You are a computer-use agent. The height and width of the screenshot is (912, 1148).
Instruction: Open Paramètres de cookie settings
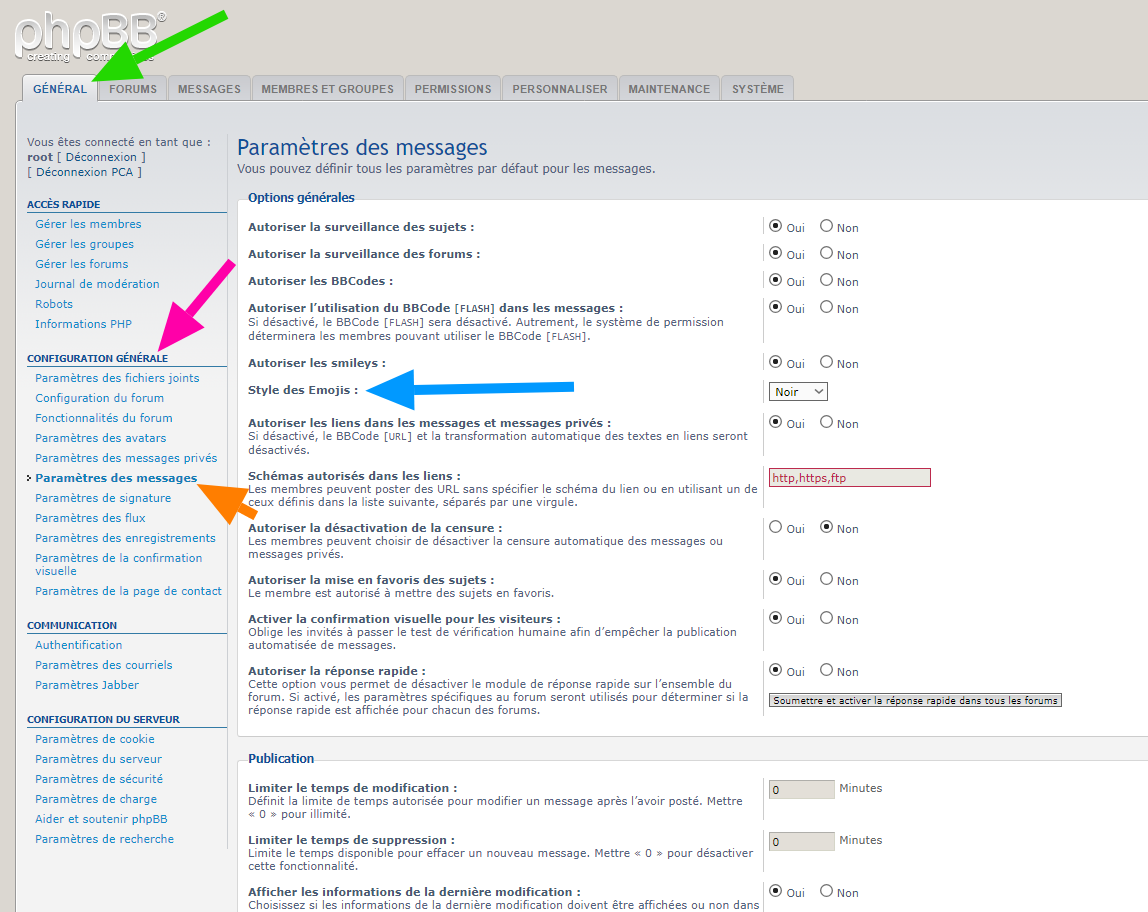pyautogui.click(x=95, y=739)
